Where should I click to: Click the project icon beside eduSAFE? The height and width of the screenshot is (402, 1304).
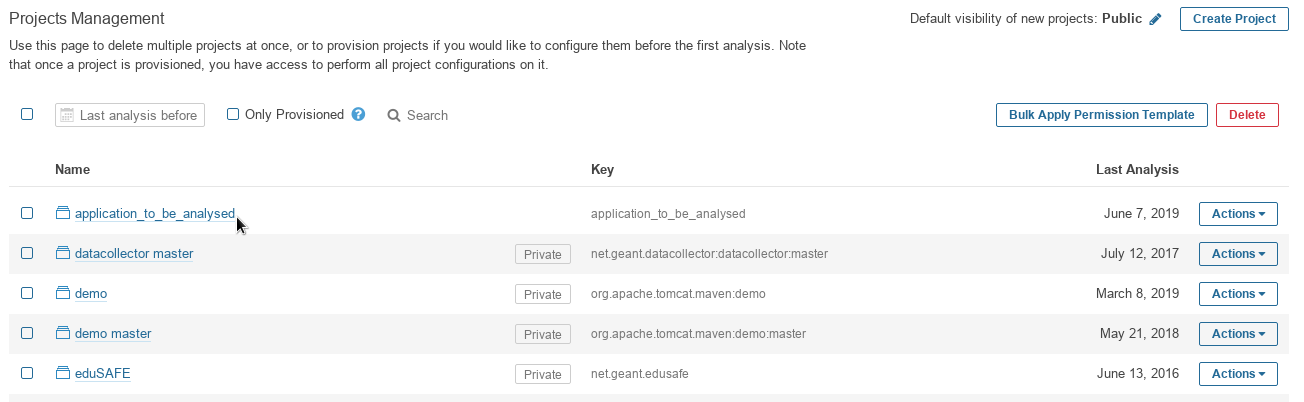coord(63,373)
